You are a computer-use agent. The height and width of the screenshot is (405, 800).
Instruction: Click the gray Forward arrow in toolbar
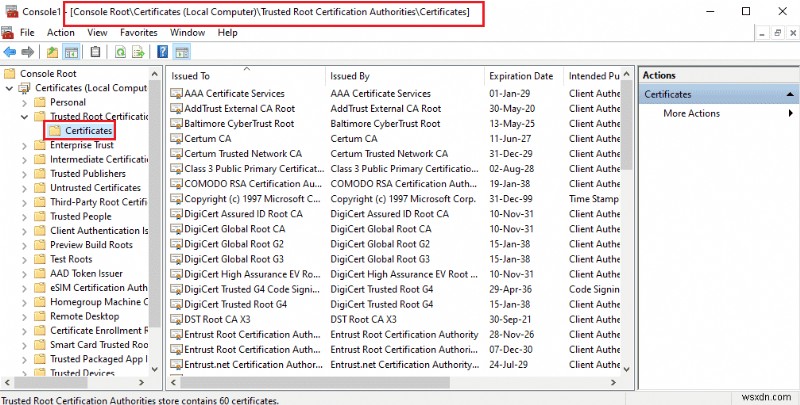(28, 52)
